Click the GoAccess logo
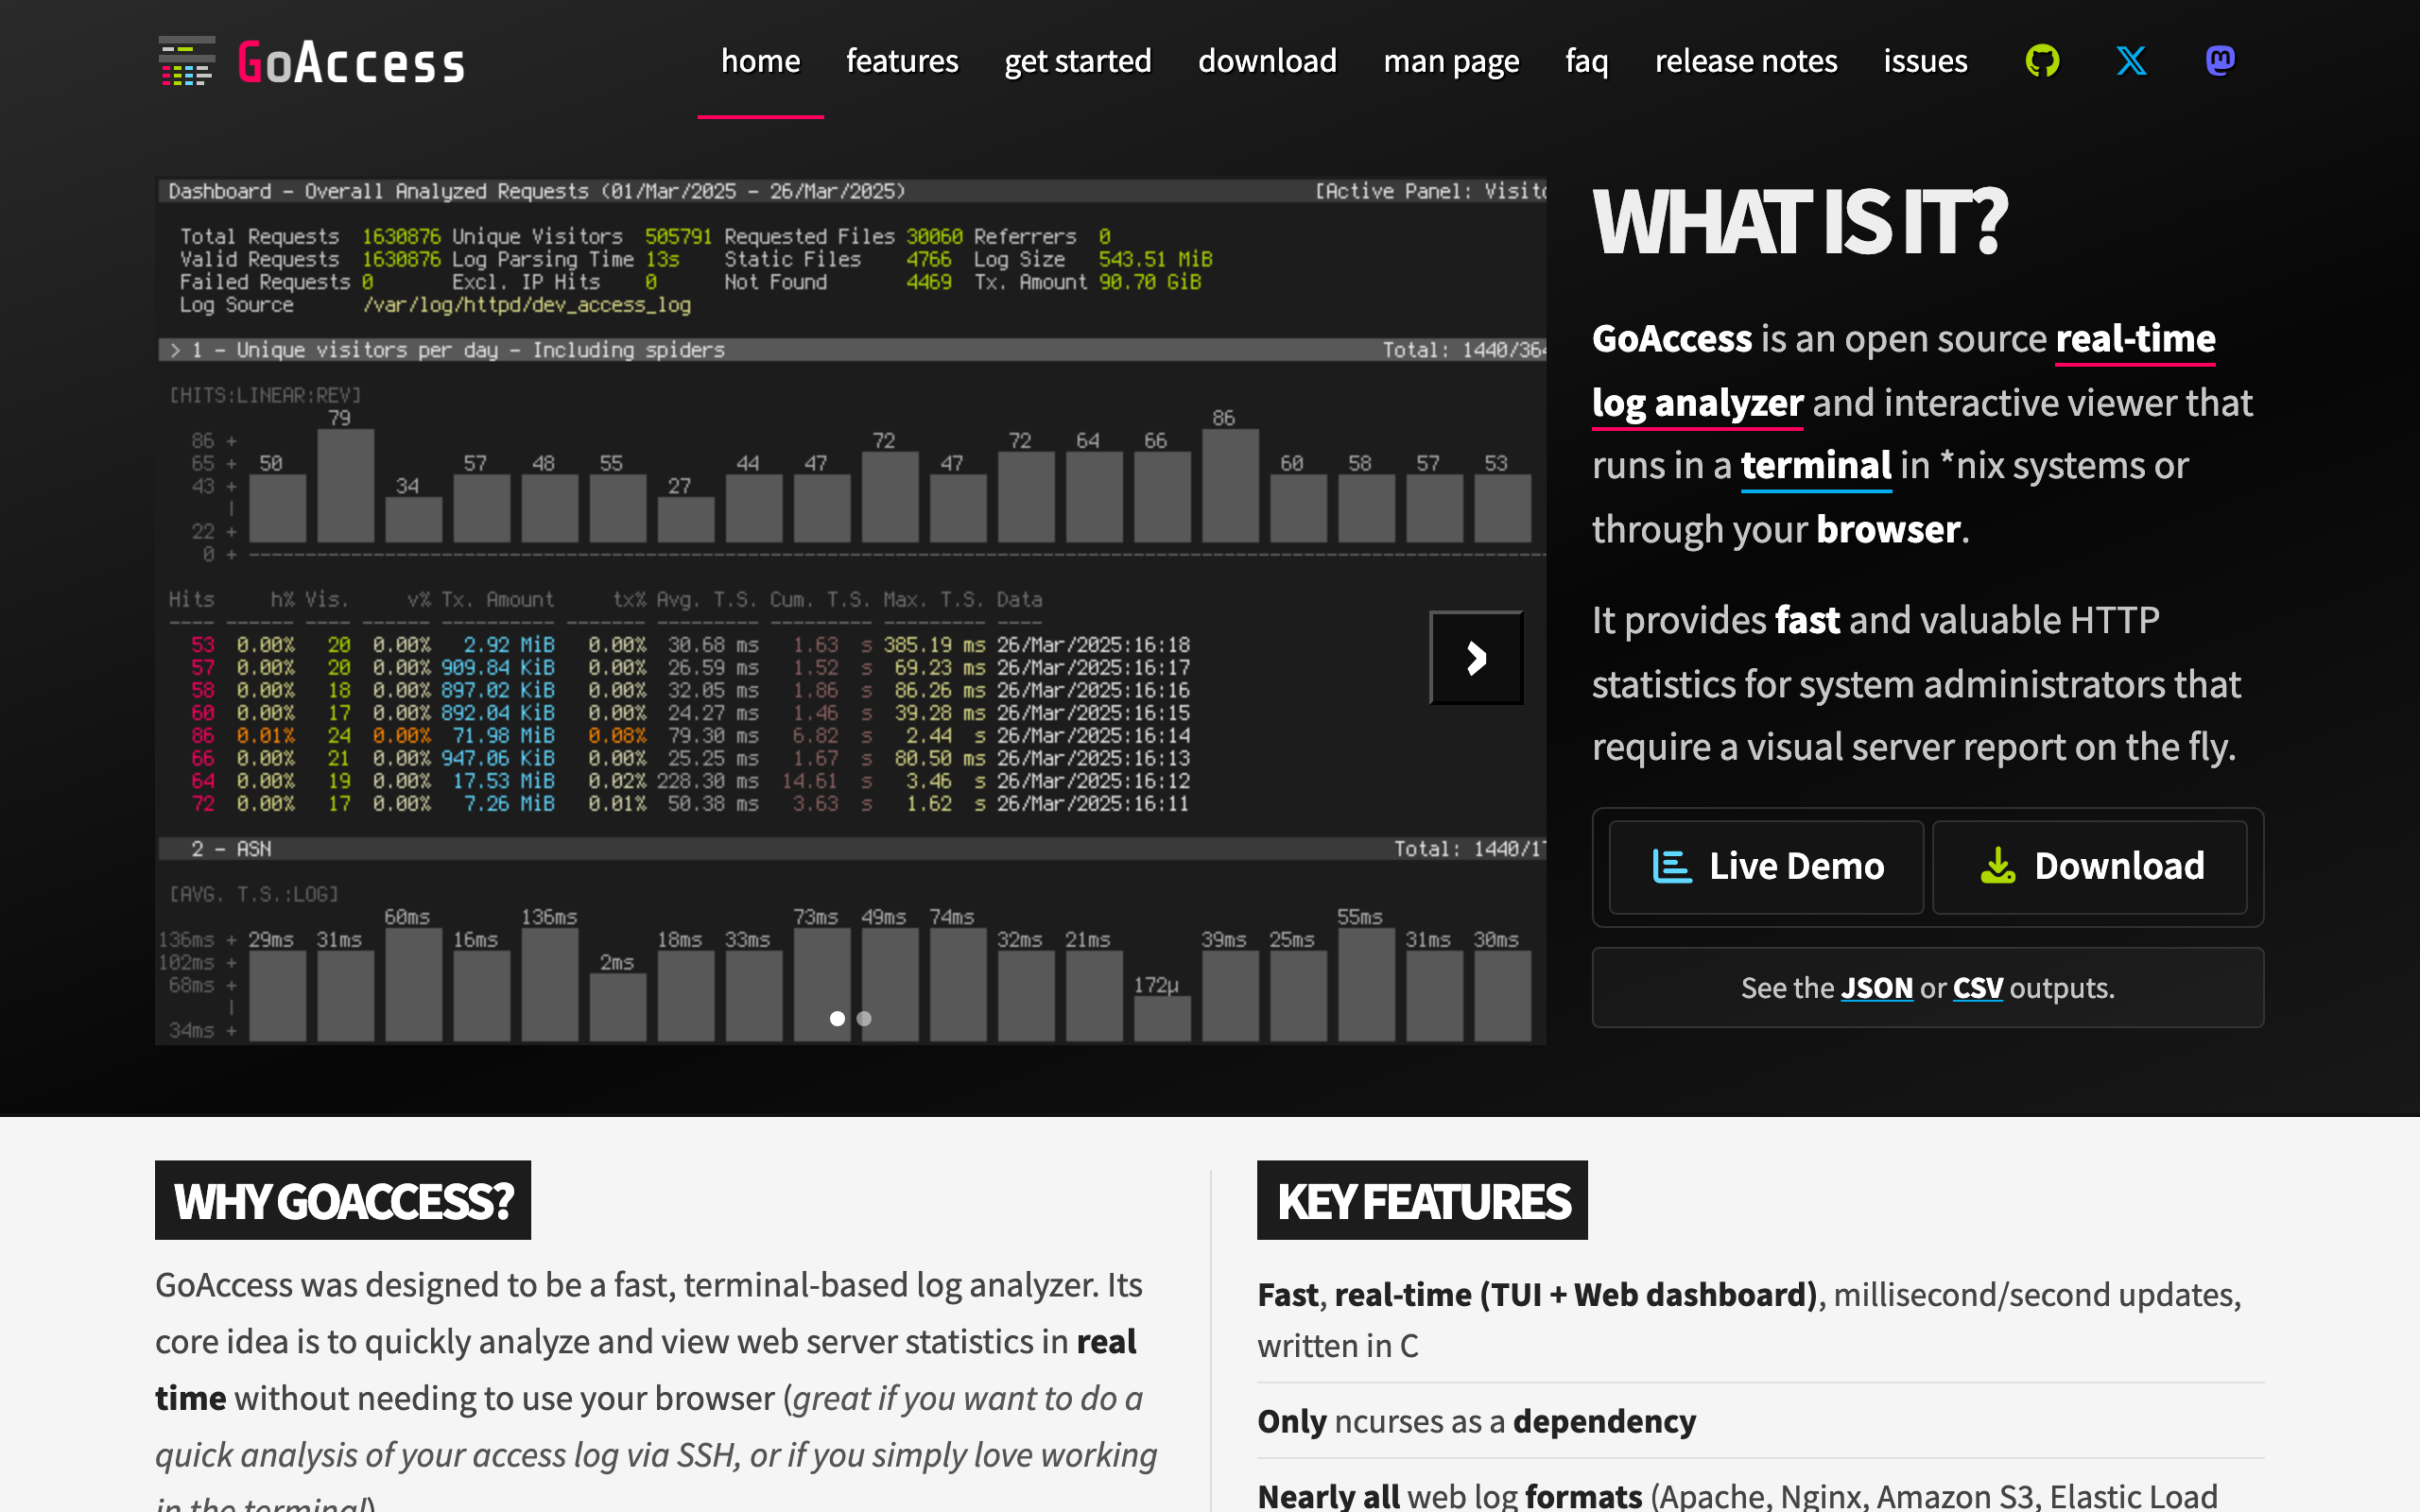2420x1512 pixels. pyautogui.click(x=312, y=62)
